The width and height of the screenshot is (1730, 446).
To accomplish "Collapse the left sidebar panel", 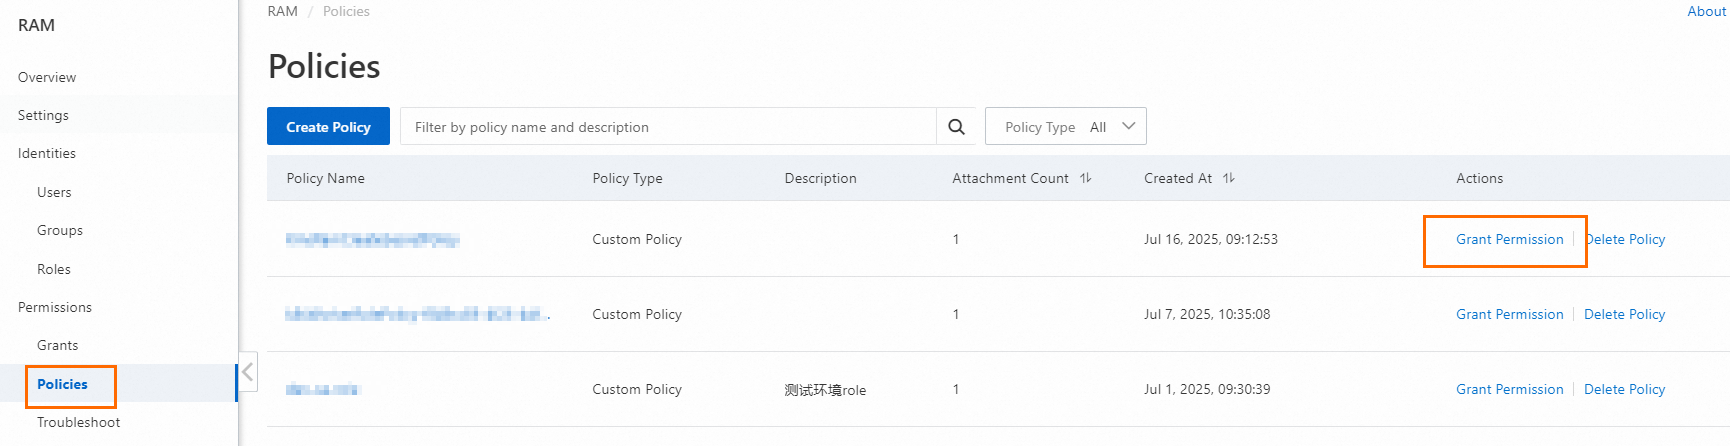I will coord(247,372).
